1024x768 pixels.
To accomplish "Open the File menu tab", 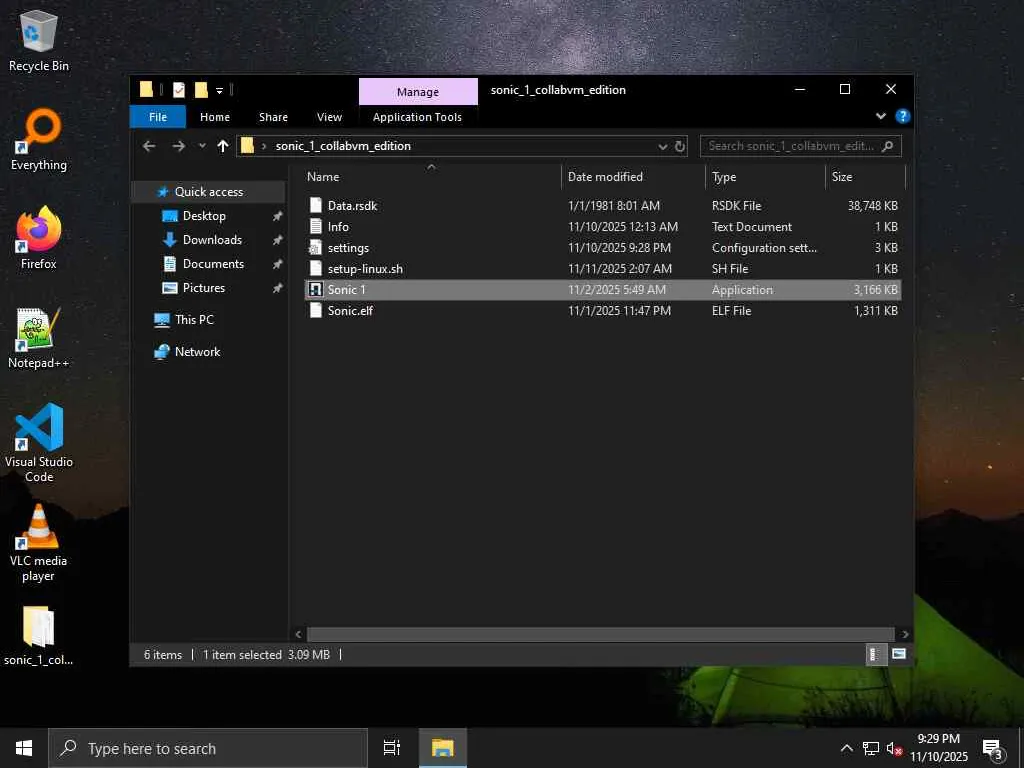I will tap(157, 117).
